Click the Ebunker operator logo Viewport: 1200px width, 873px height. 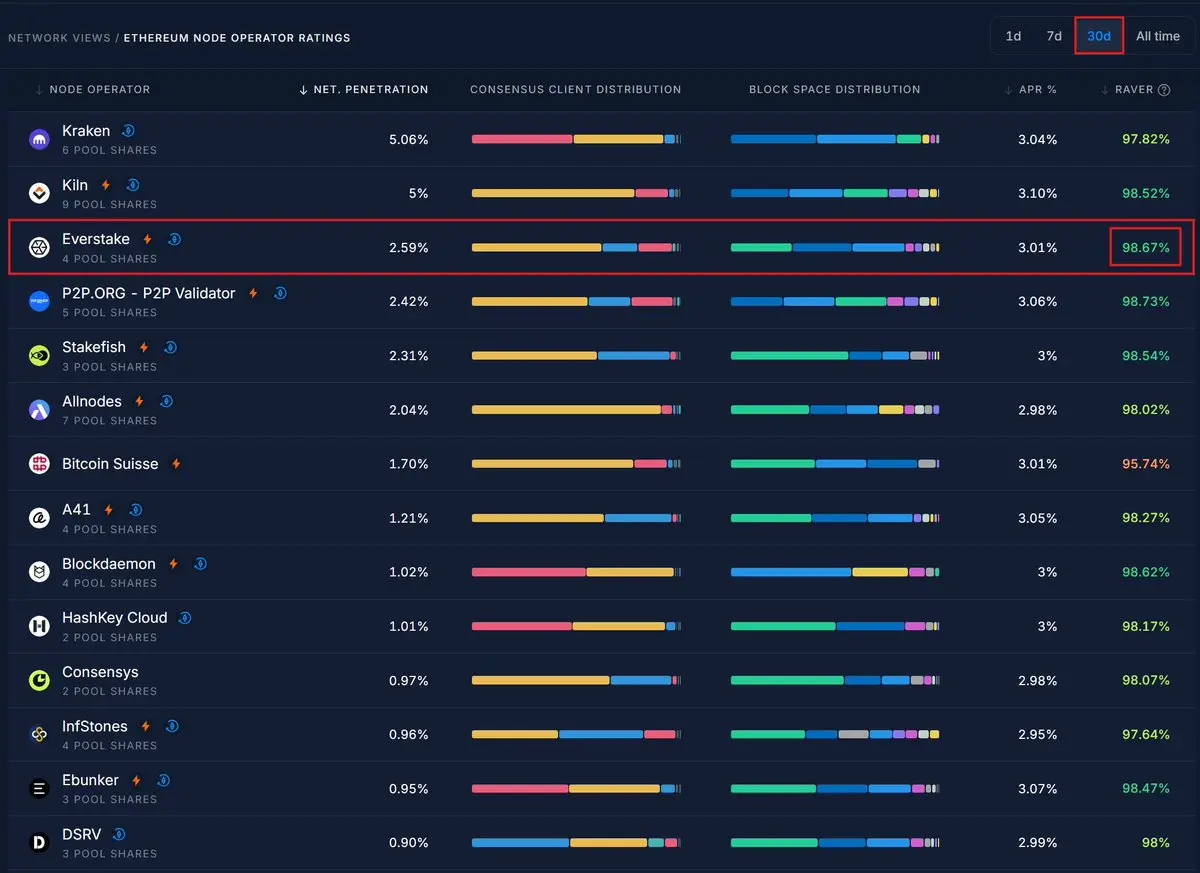(x=39, y=788)
